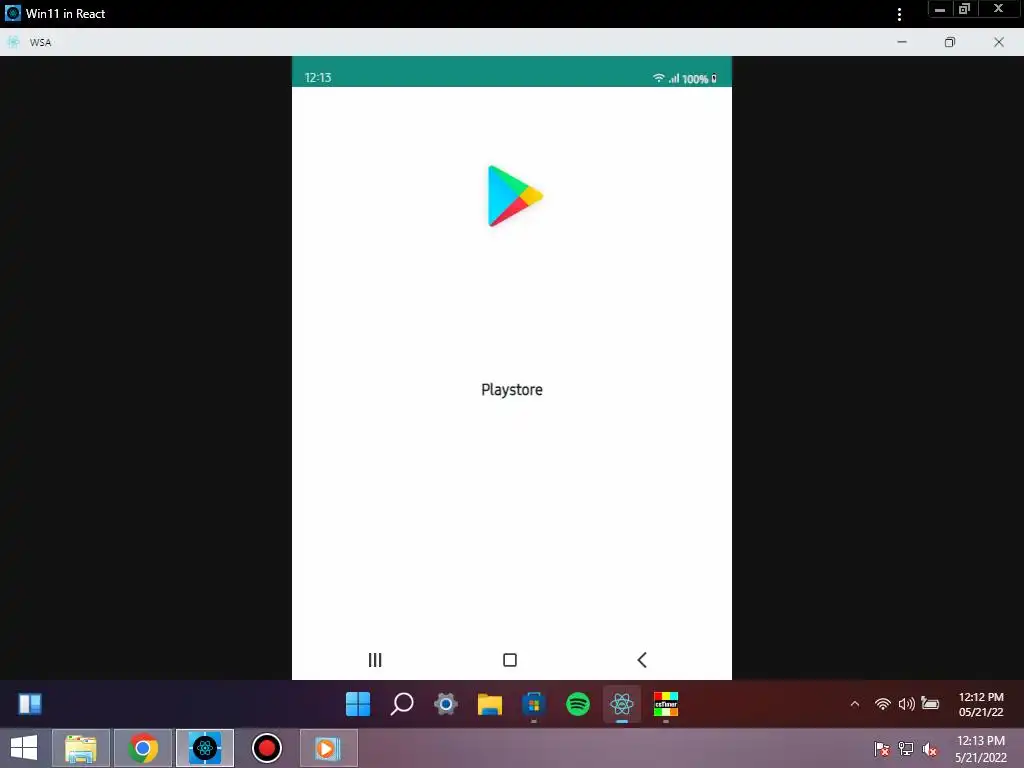Screen dimensions: 1024x768
Task: Open the outer network tray icon
Action: pyautogui.click(x=906, y=748)
